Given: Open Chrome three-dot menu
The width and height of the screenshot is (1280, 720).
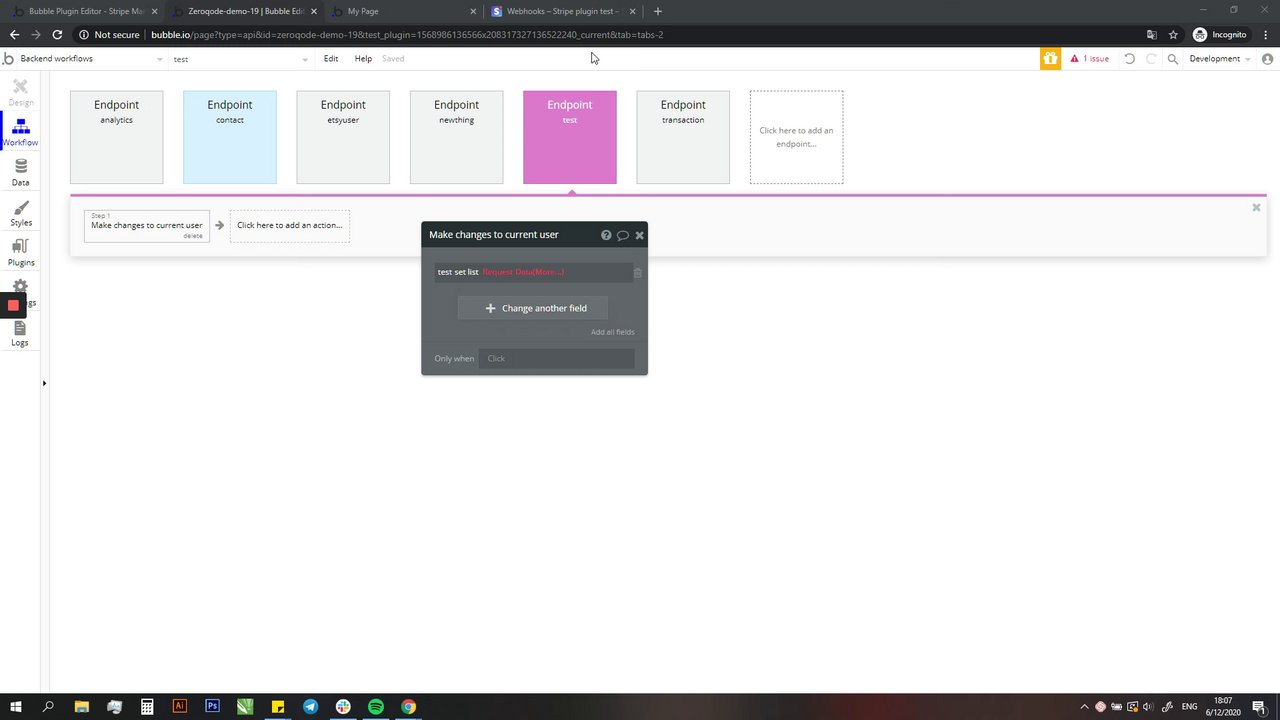Looking at the screenshot, I should (x=1267, y=34).
